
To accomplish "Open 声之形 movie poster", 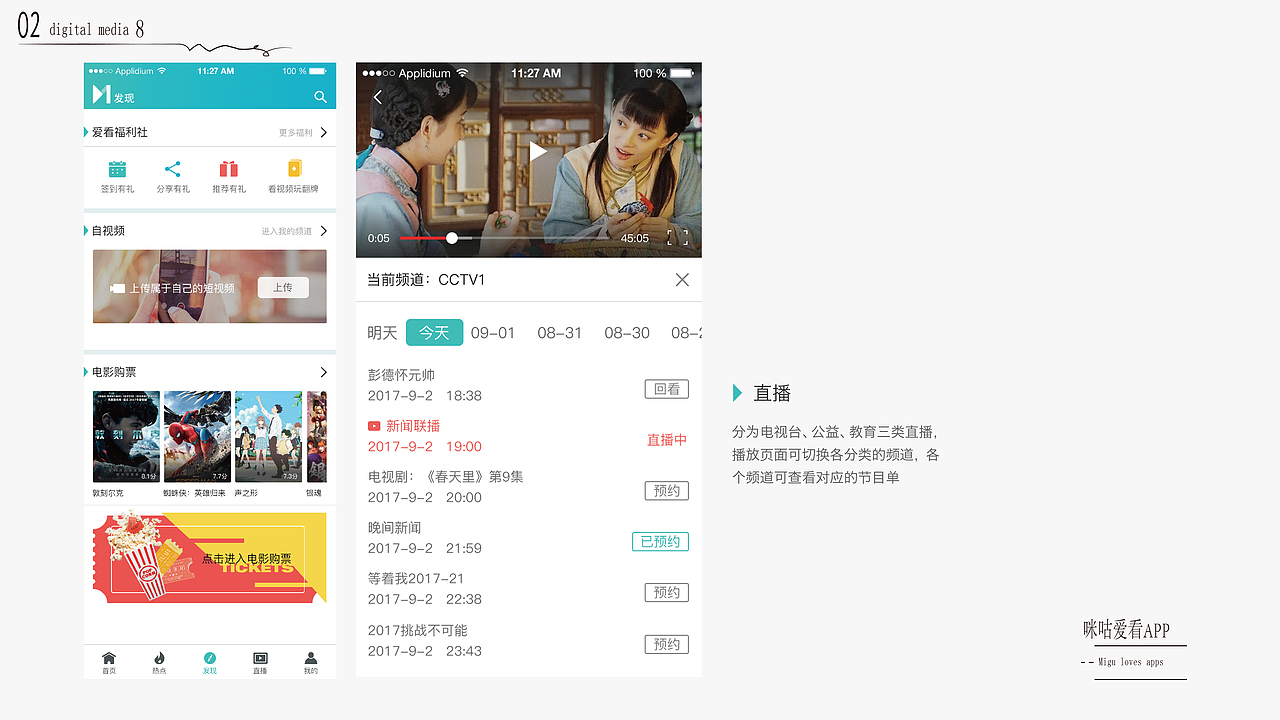I will pos(268,437).
